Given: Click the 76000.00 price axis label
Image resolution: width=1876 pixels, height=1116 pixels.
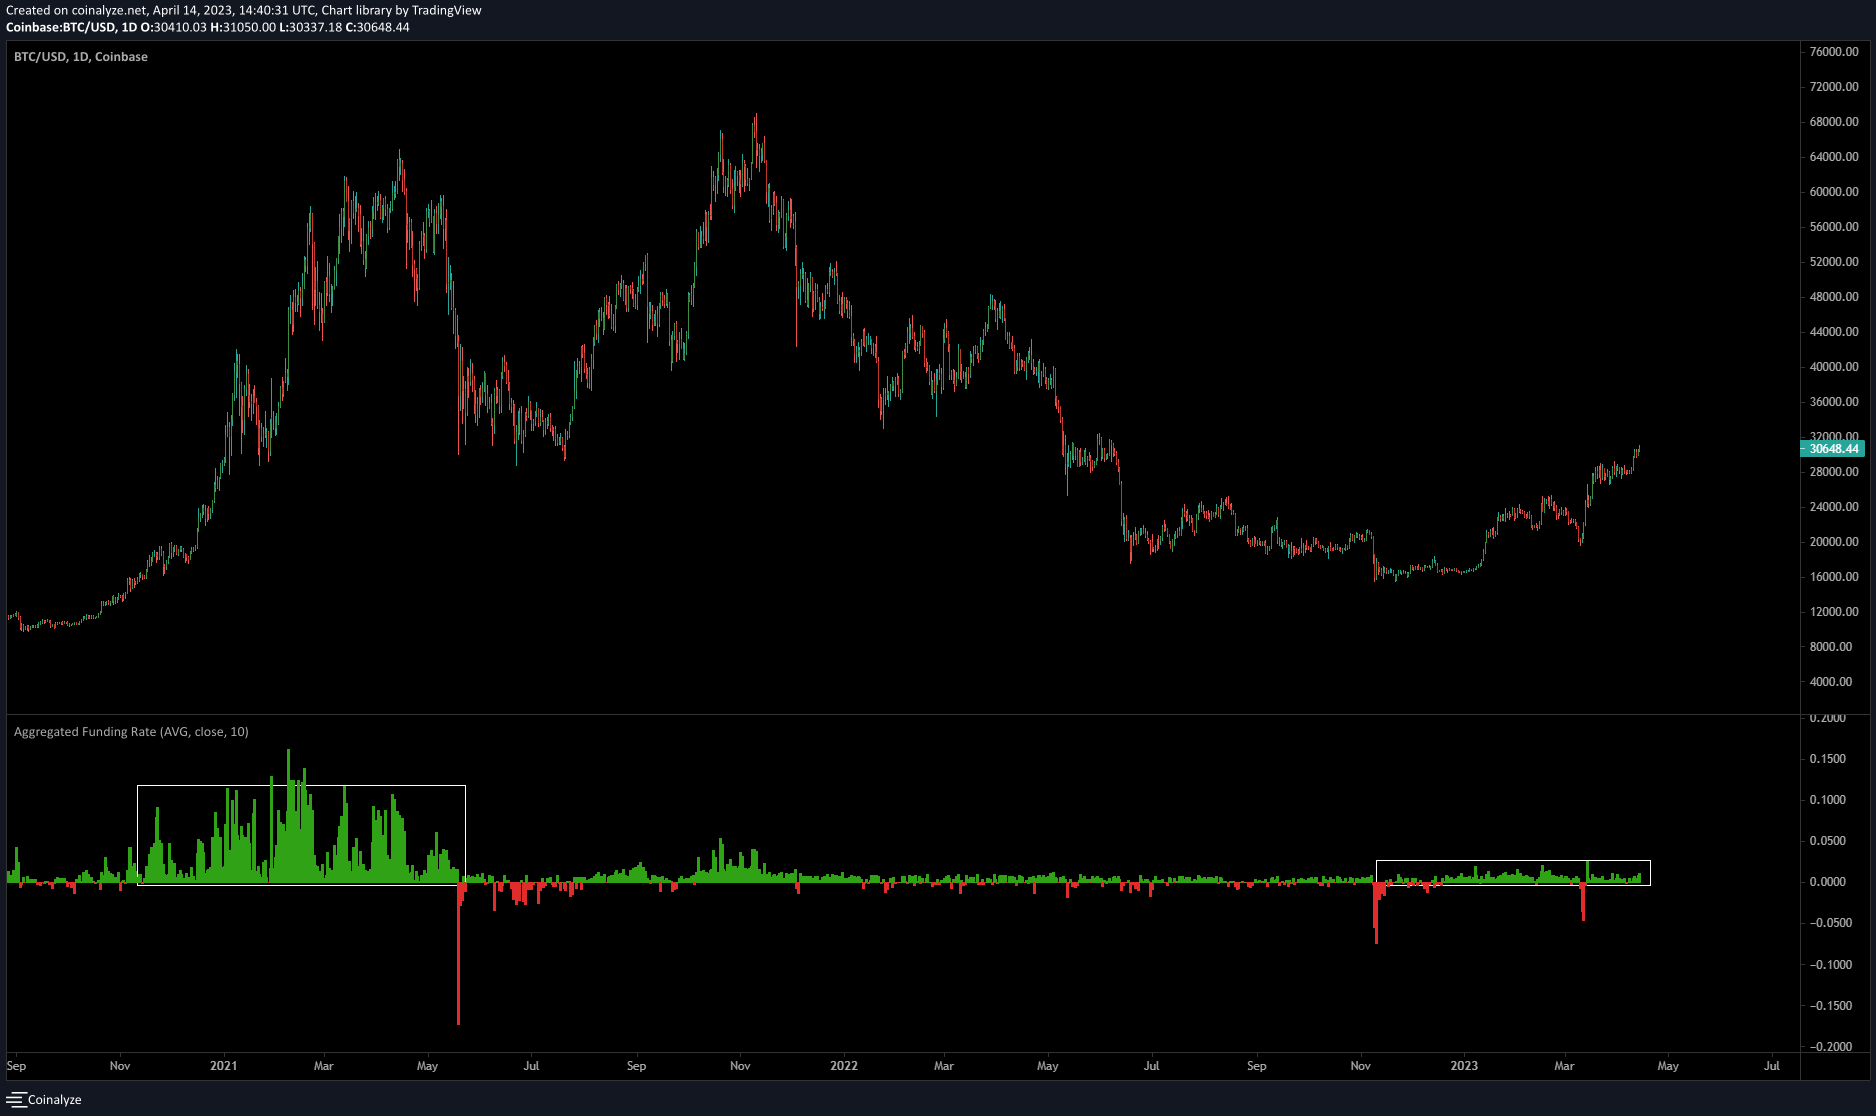Looking at the screenshot, I should [x=1834, y=52].
